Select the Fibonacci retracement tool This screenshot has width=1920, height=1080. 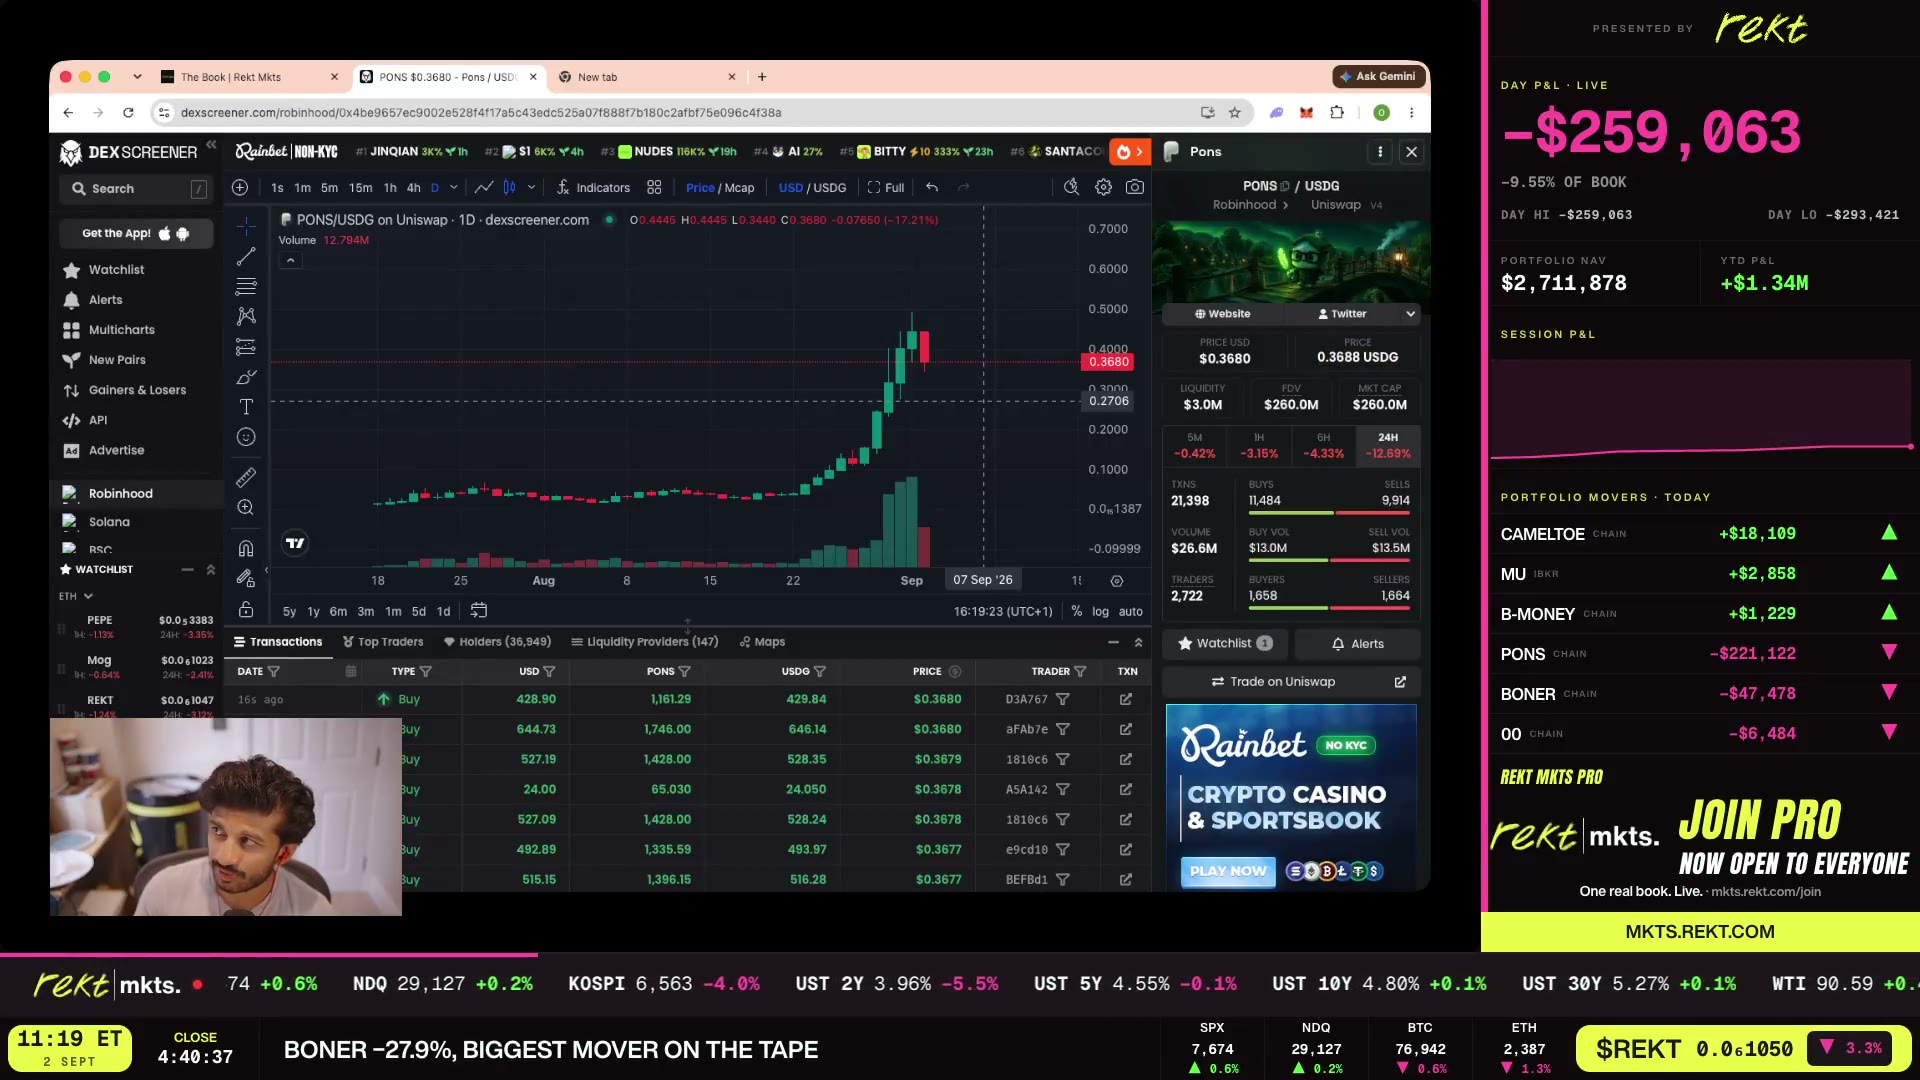[x=246, y=287]
